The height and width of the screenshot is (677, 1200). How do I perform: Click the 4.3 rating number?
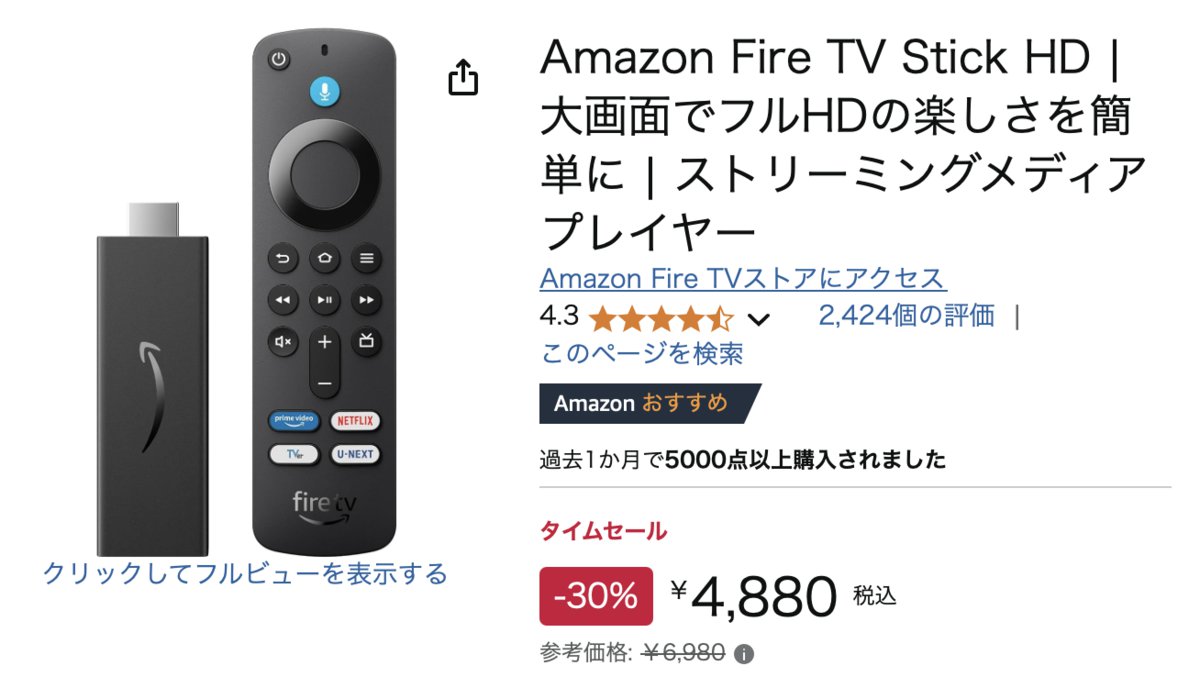pyautogui.click(x=559, y=316)
